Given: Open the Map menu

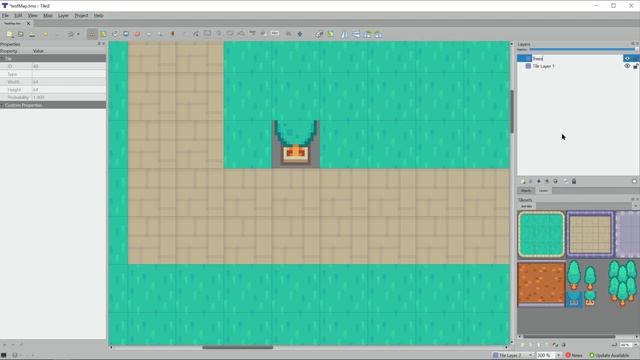Looking at the screenshot, I should [x=48, y=16].
